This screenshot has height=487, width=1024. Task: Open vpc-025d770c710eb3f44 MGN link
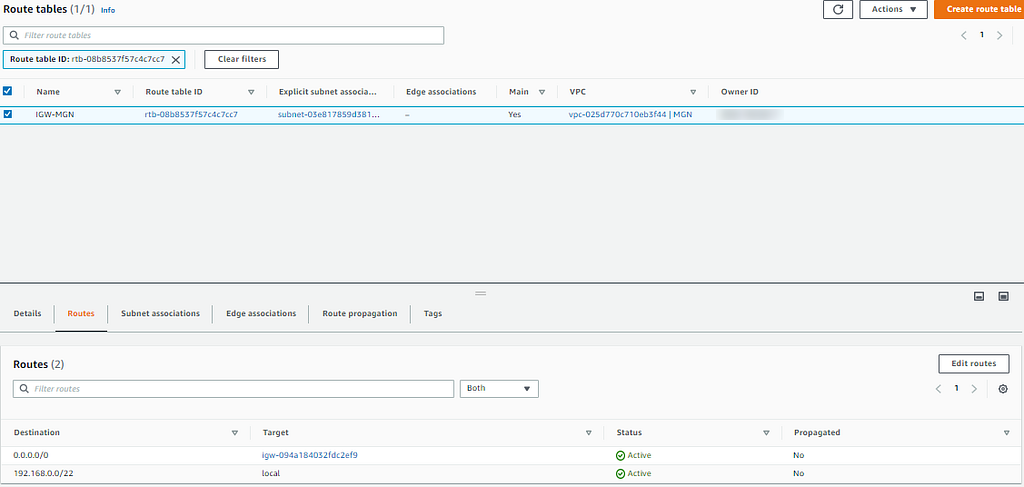(x=630, y=114)
